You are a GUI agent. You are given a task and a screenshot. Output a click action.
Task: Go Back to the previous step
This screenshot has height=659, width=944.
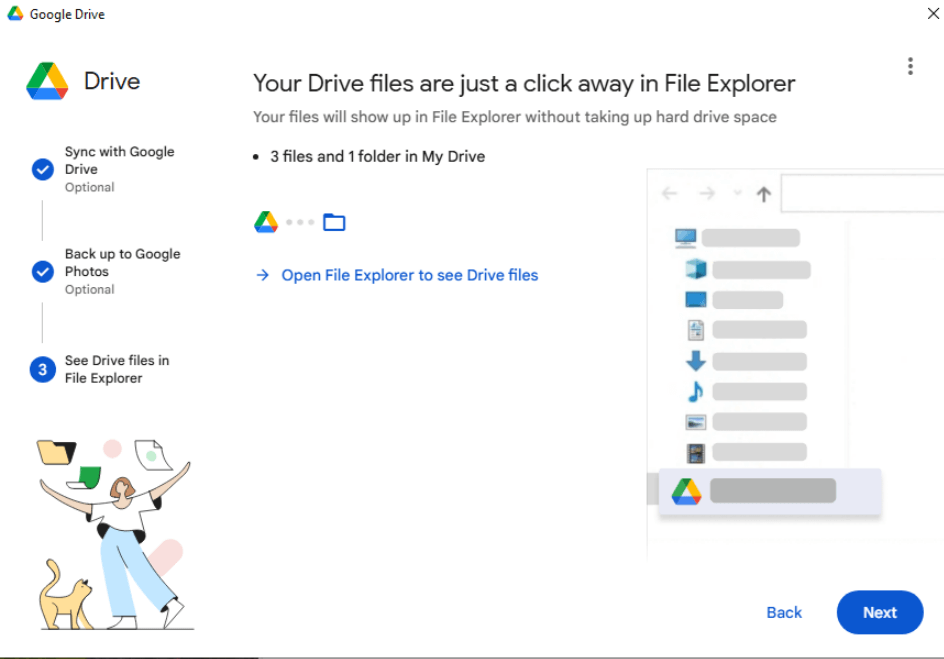point(784,612)
